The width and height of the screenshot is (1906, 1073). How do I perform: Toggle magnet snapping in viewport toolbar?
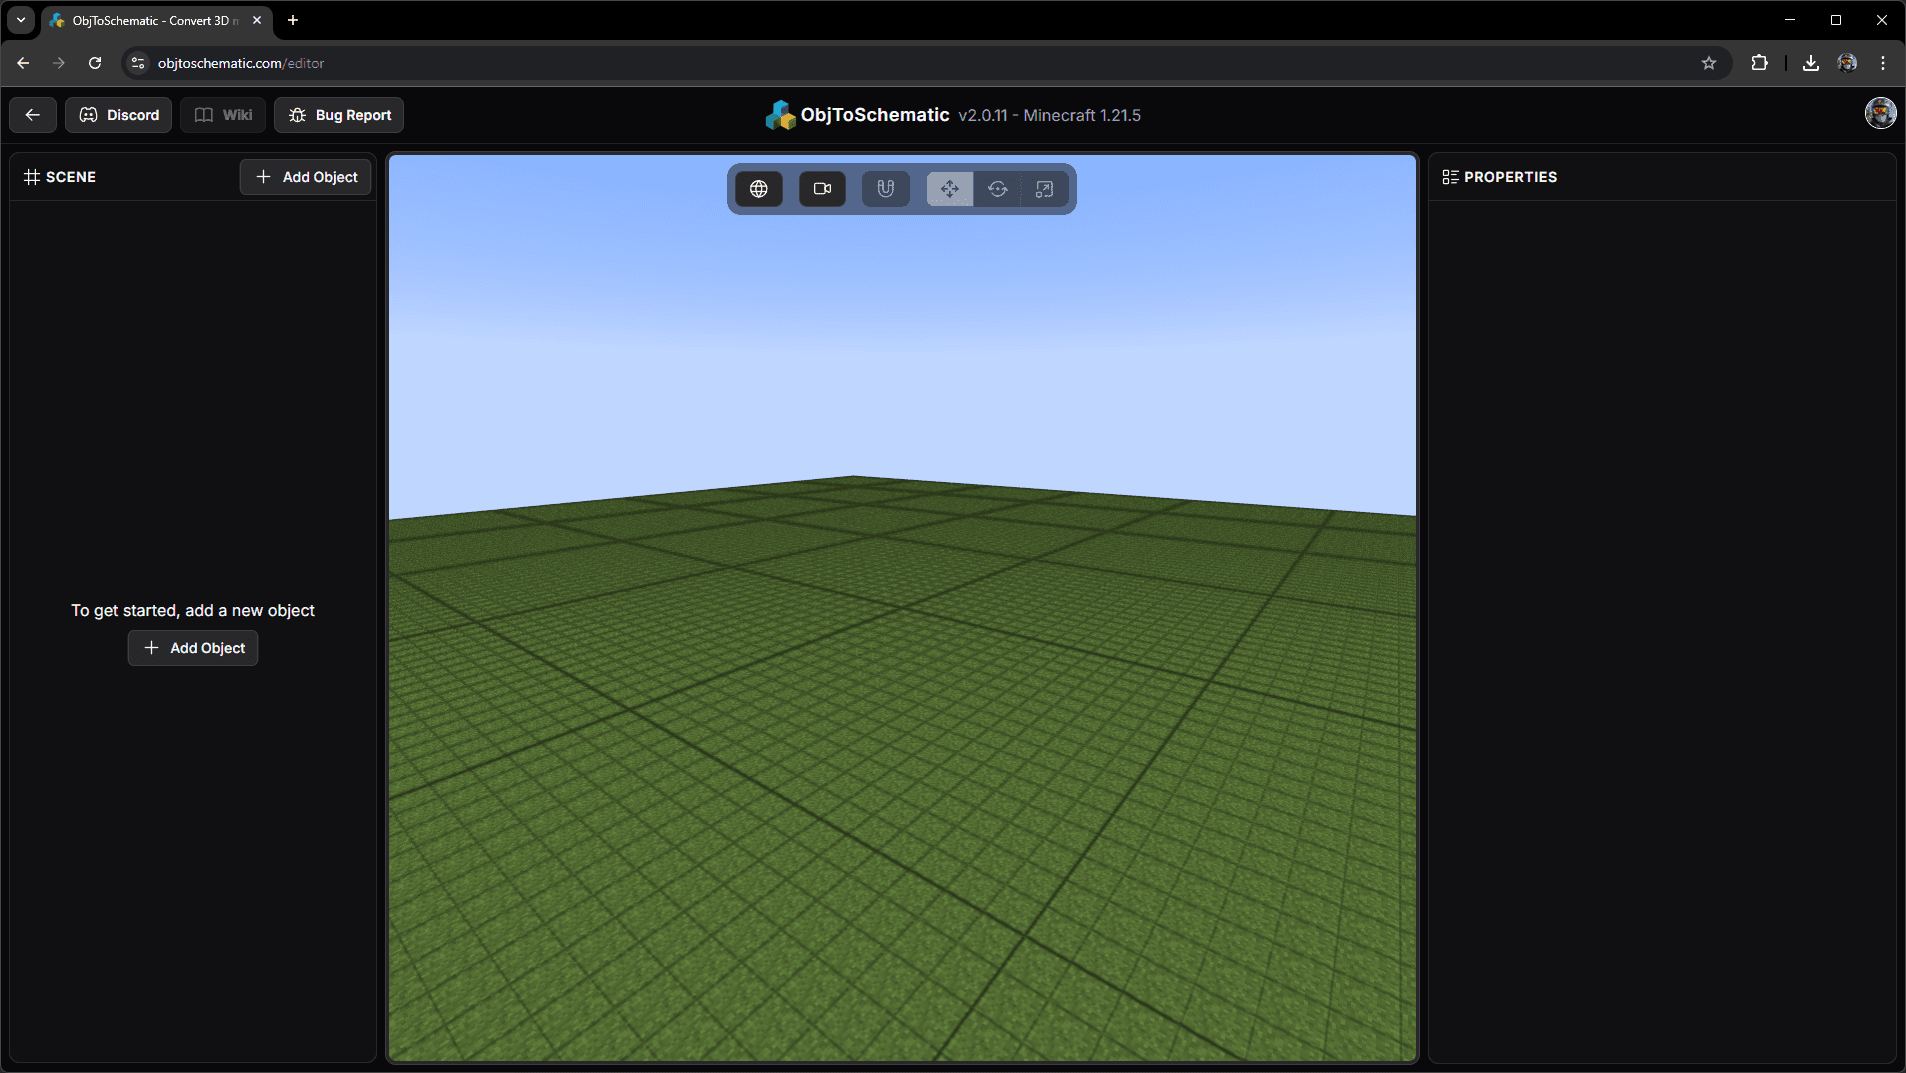(x=885, y=189)
